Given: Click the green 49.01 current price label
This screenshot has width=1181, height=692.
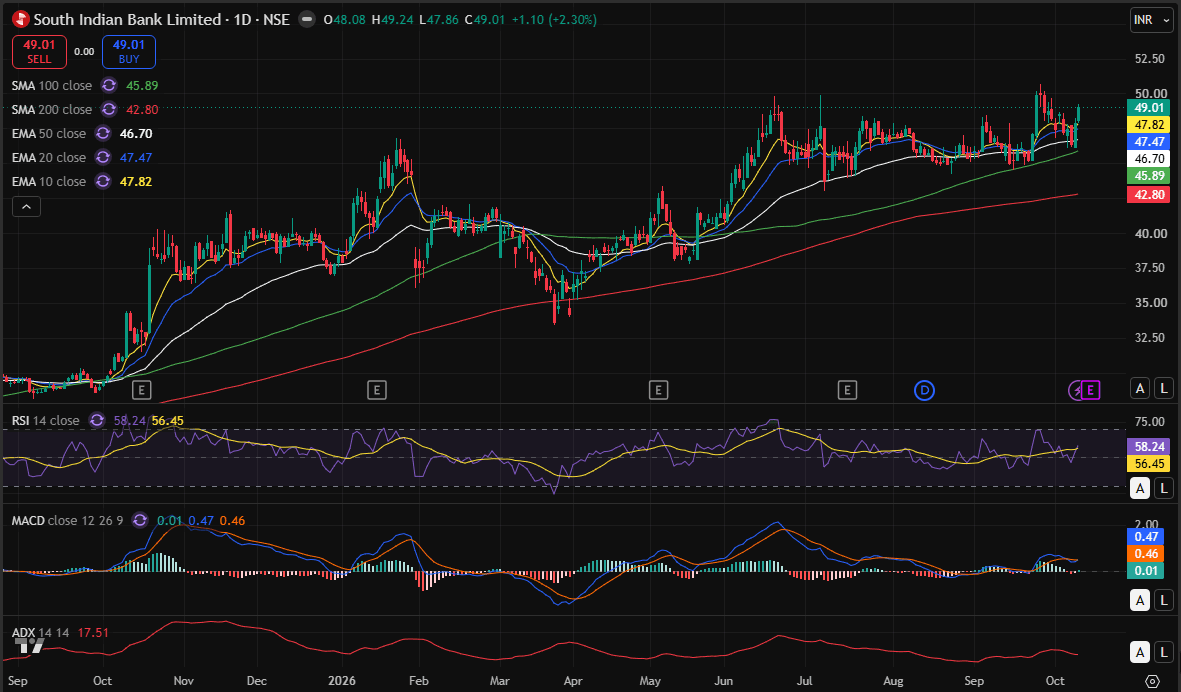Looking at the screenshot, I should (1149, 108).
